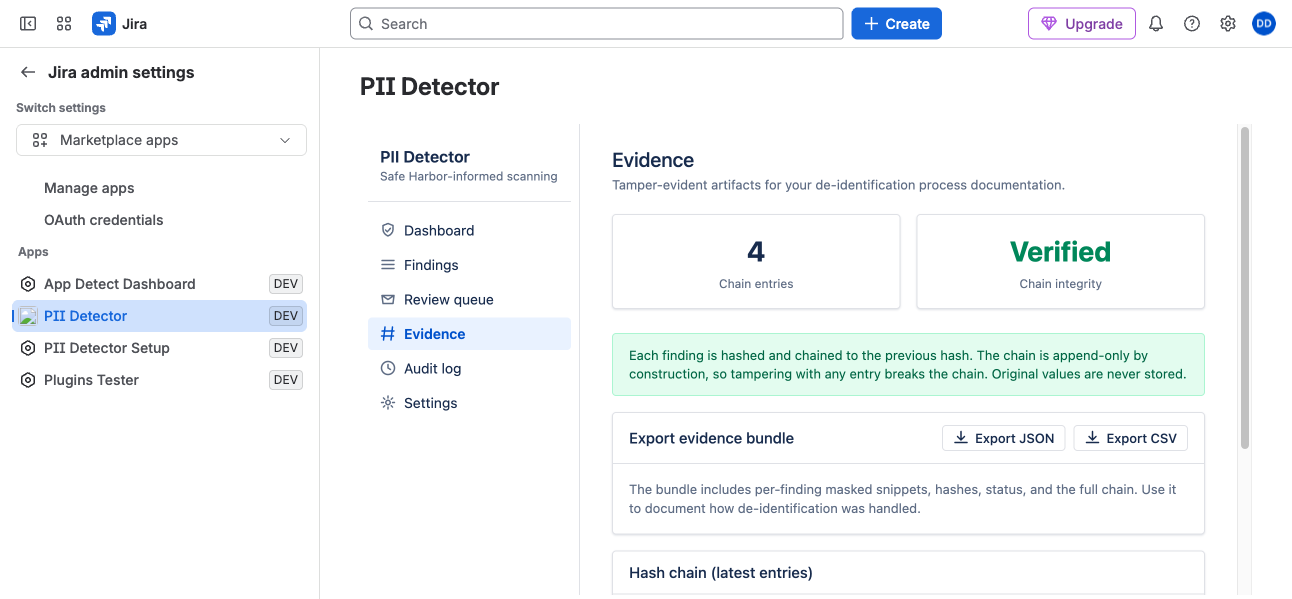Focus the Search input field
This screenshot has width=1292, height=599.
(x=597, y=24)
